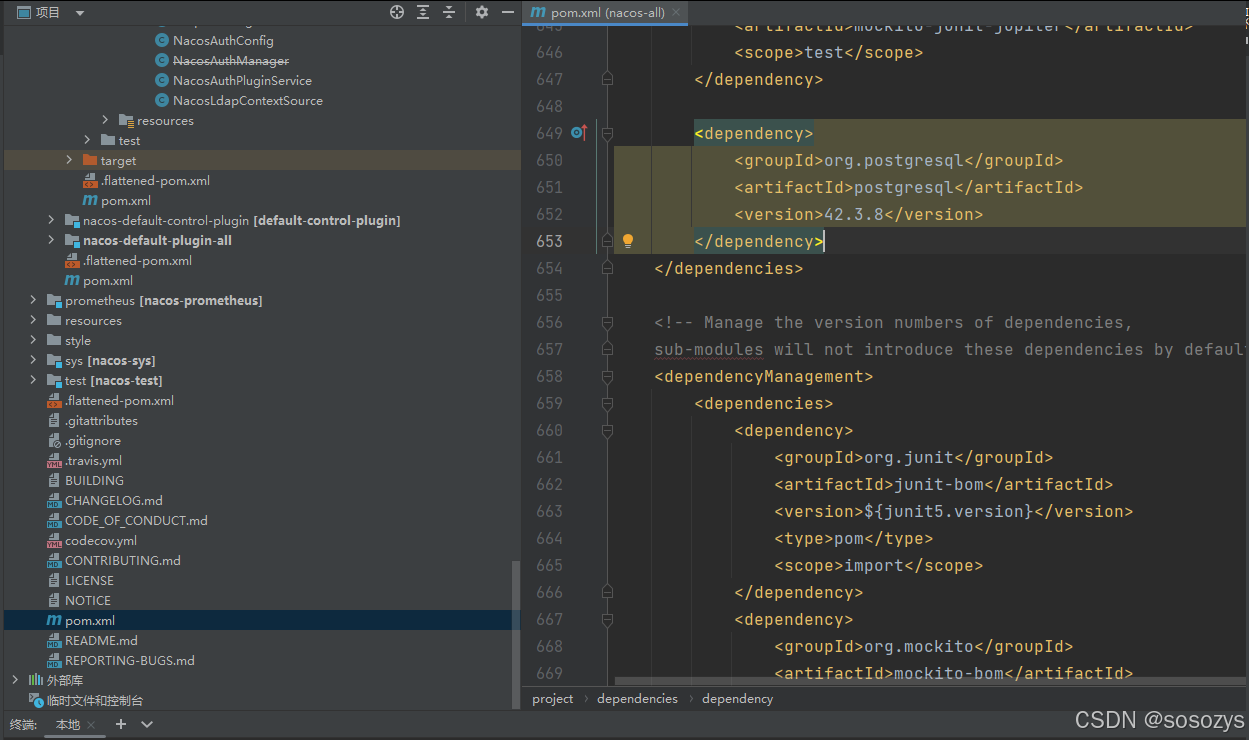
Task: Click line number 653 in gutter
Action: (548, 241)
